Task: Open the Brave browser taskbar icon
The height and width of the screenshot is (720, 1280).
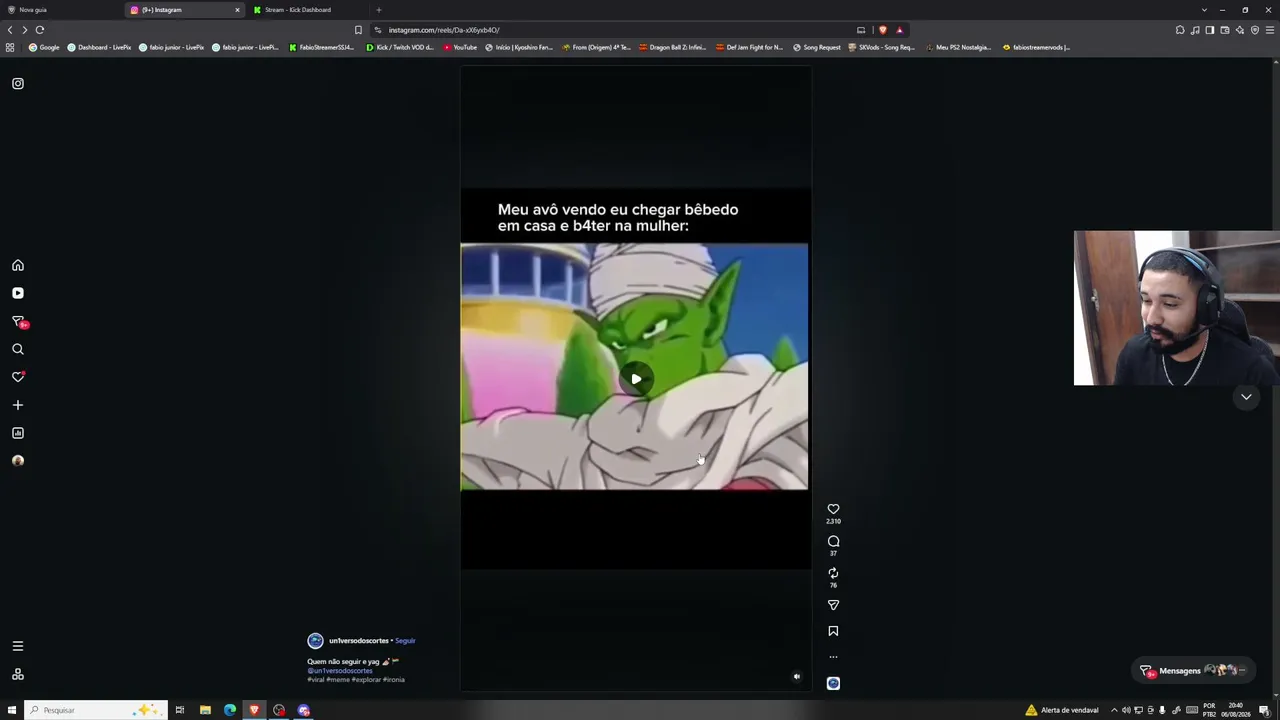Action: point(254,710)
